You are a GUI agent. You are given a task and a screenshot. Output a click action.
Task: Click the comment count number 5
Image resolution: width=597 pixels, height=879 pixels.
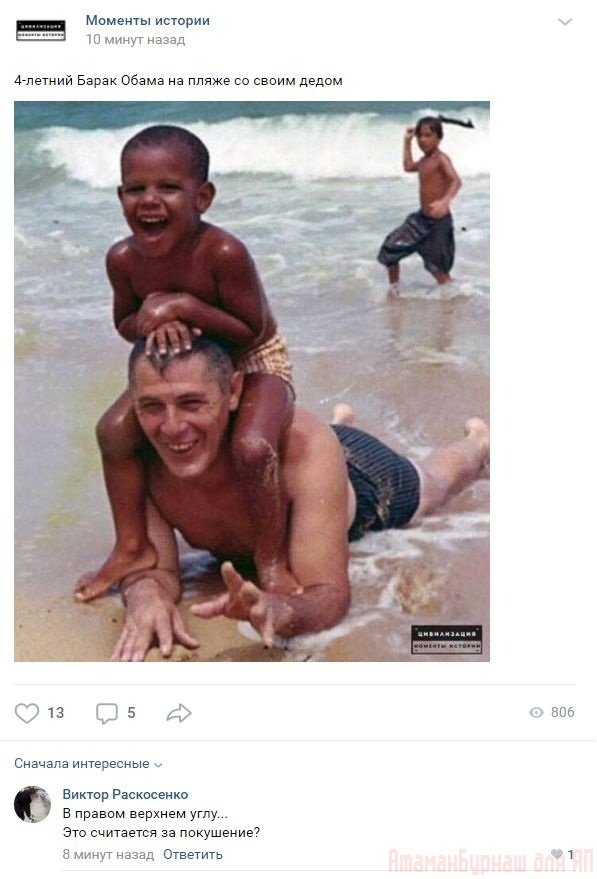point(131,713)
